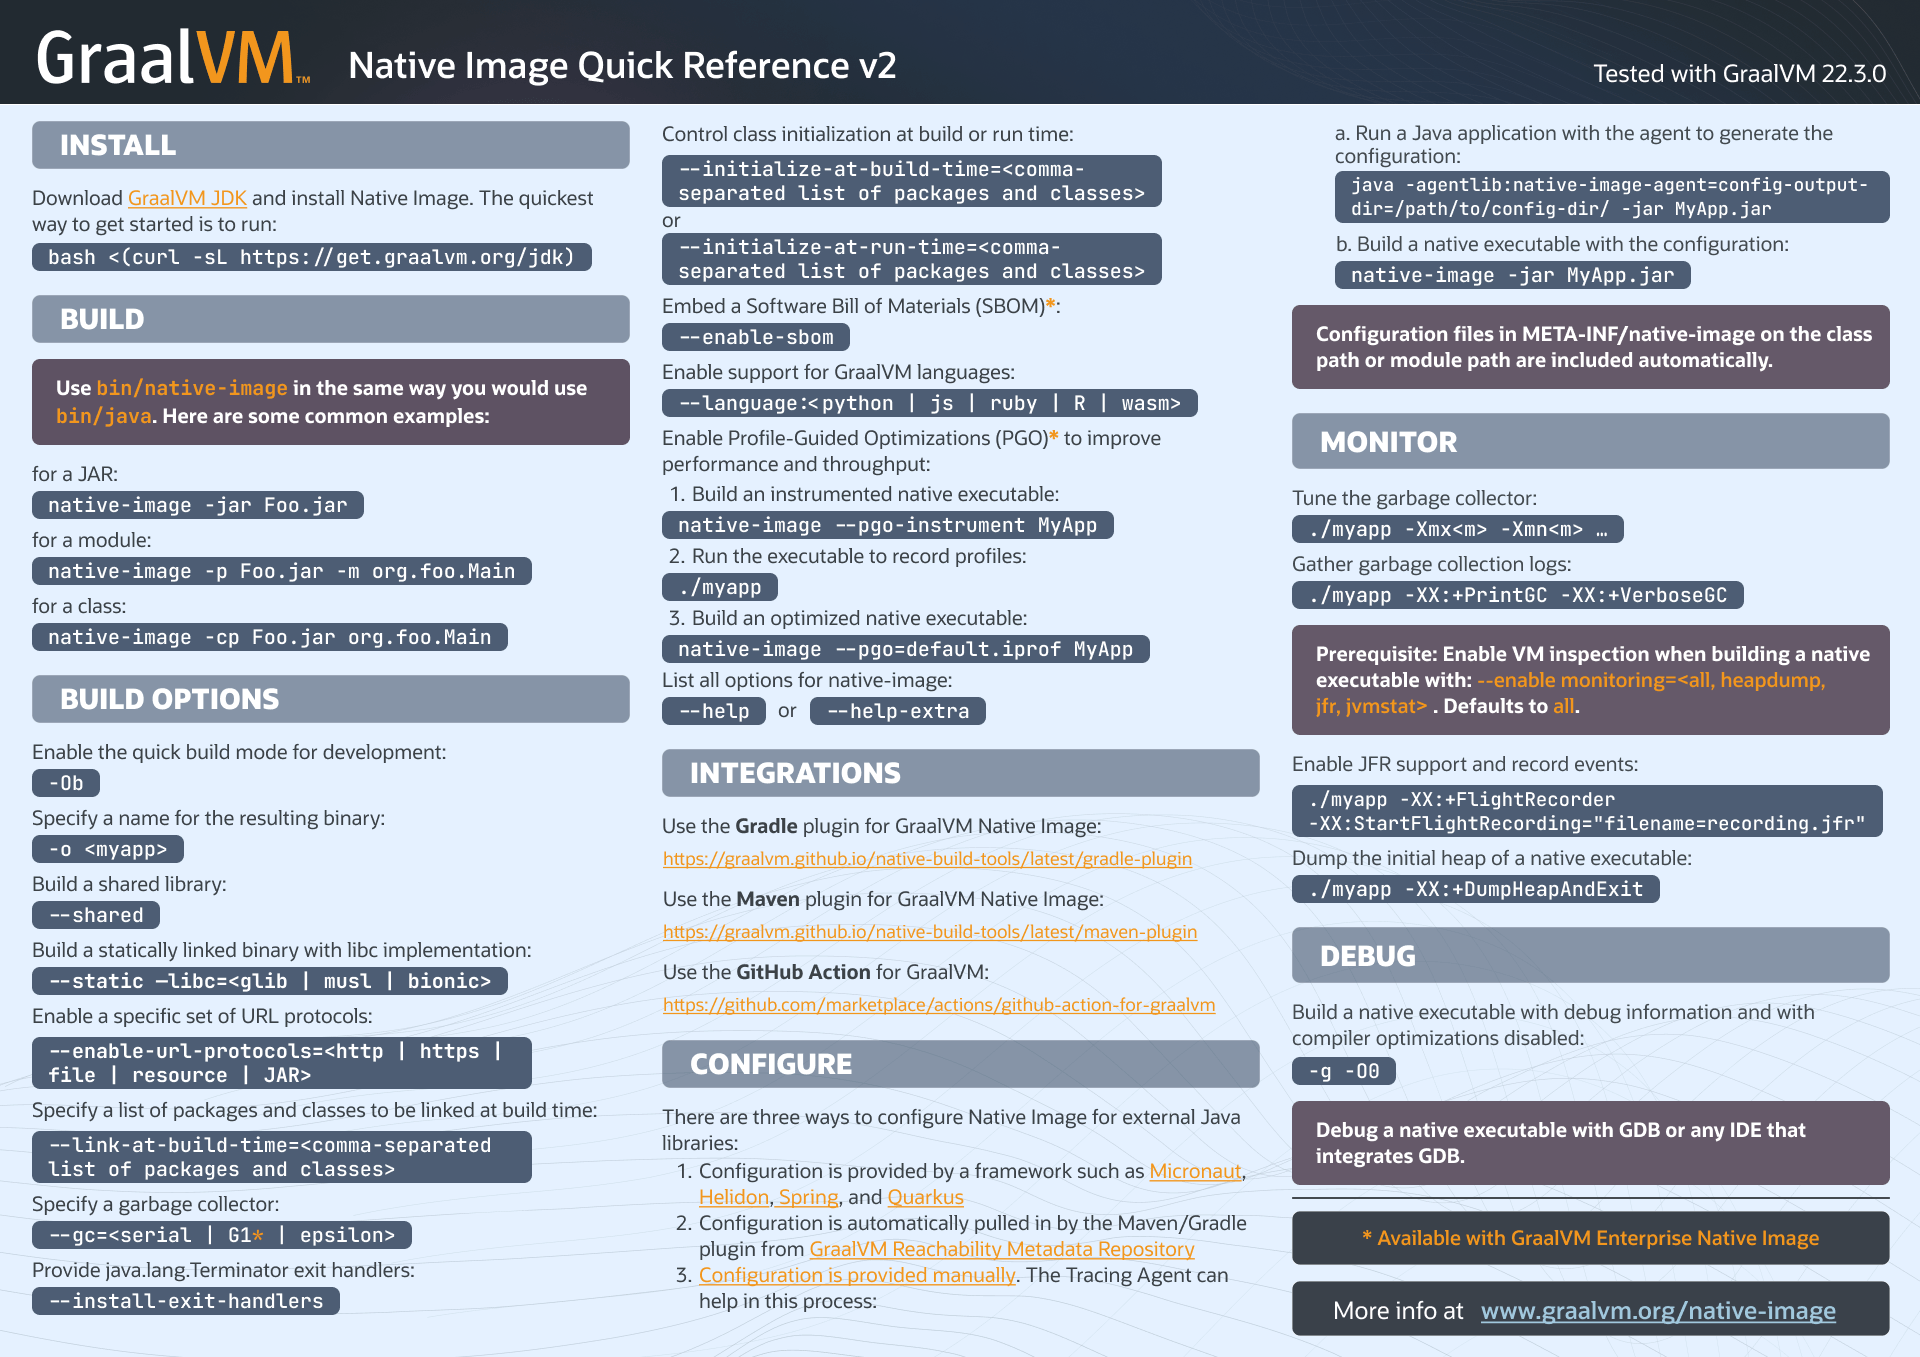The height and width of the screenshot is (1357, 1920).
Task: Open GraalVM Reachability Metadata Repository link
Action: coord(1002,1249)
